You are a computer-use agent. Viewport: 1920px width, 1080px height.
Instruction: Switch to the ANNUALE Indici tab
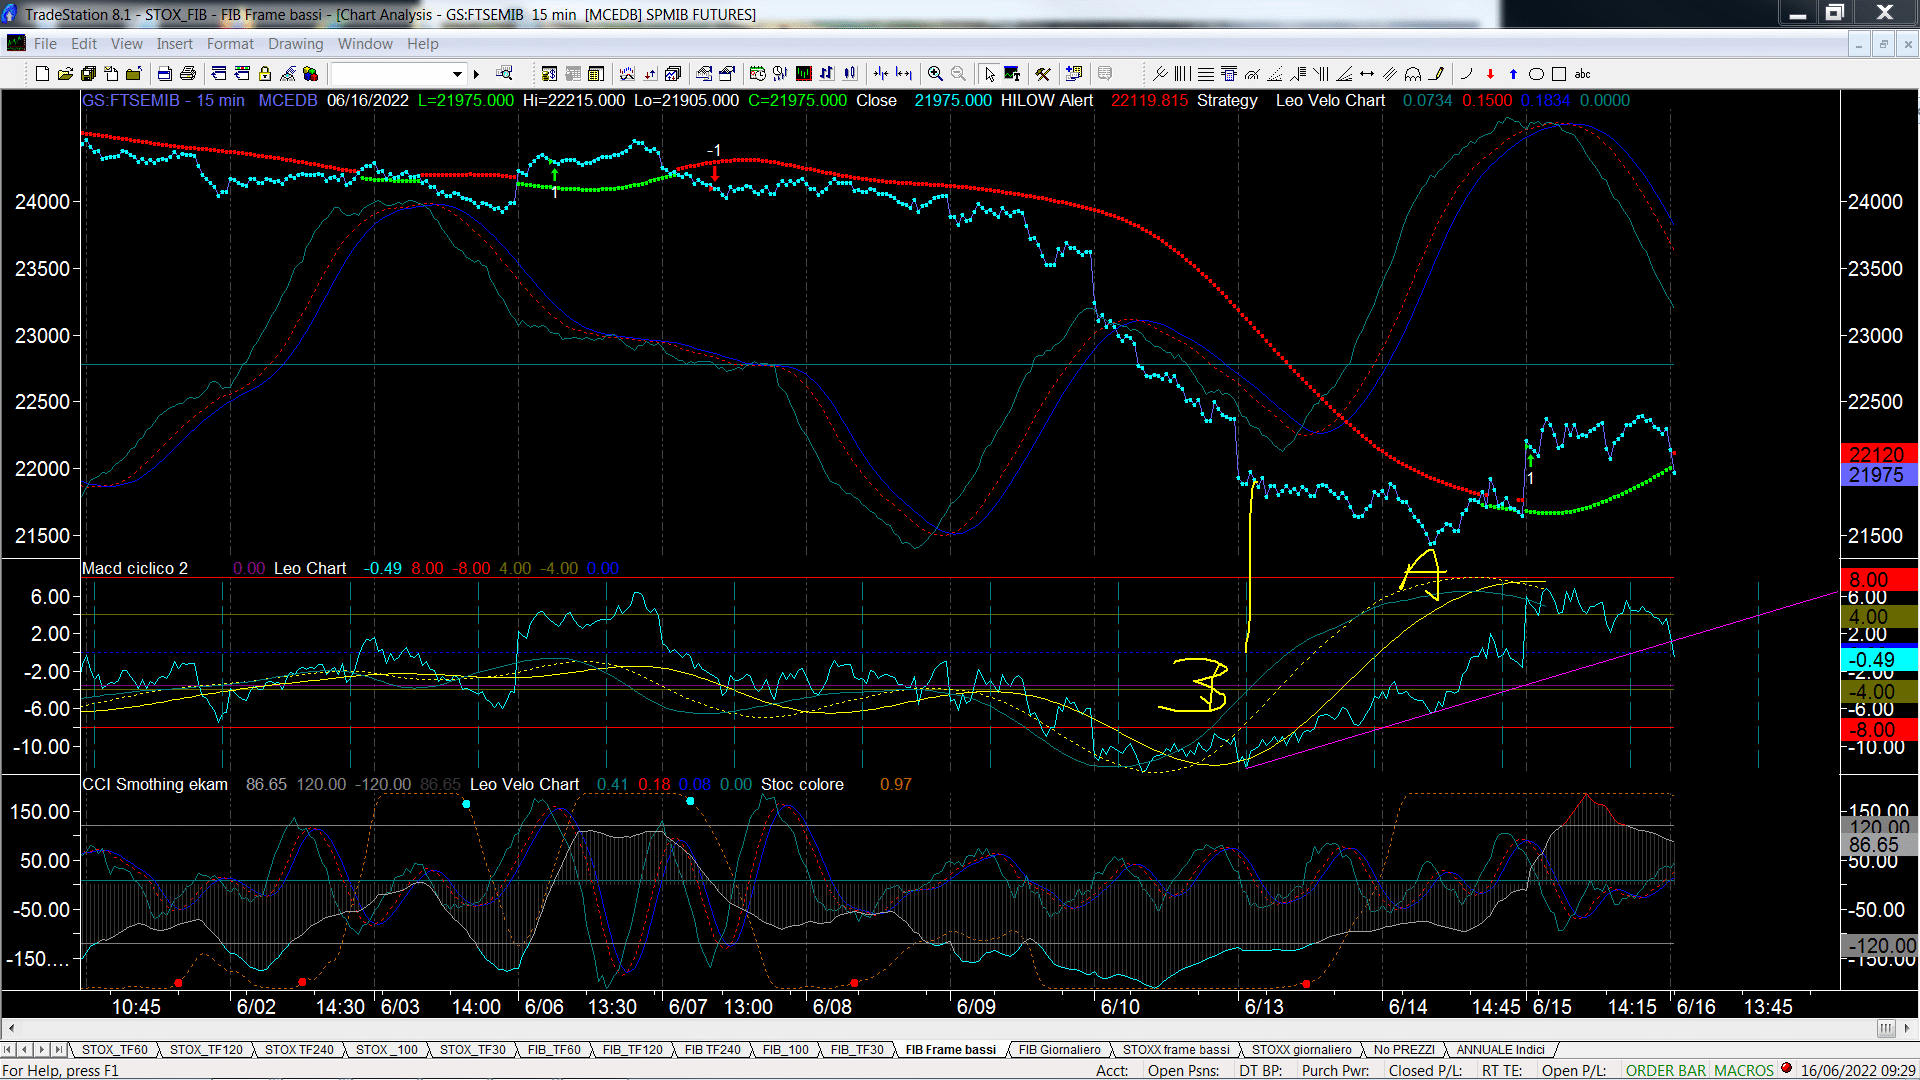pos(1500,1049)
